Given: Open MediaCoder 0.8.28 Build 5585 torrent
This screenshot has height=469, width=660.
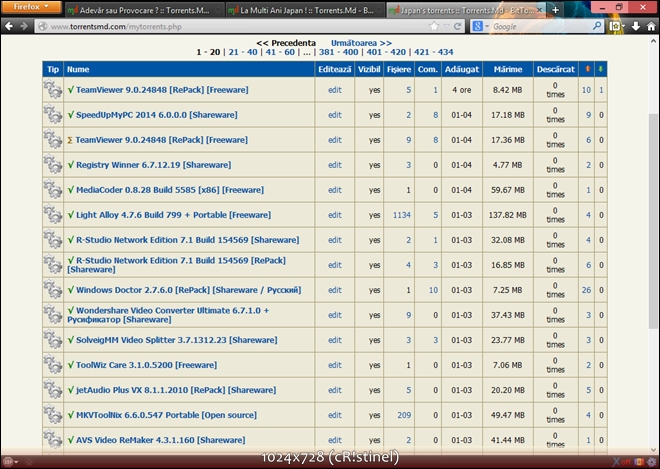Looking at the screenshot, I should click(x=170, y=190).
